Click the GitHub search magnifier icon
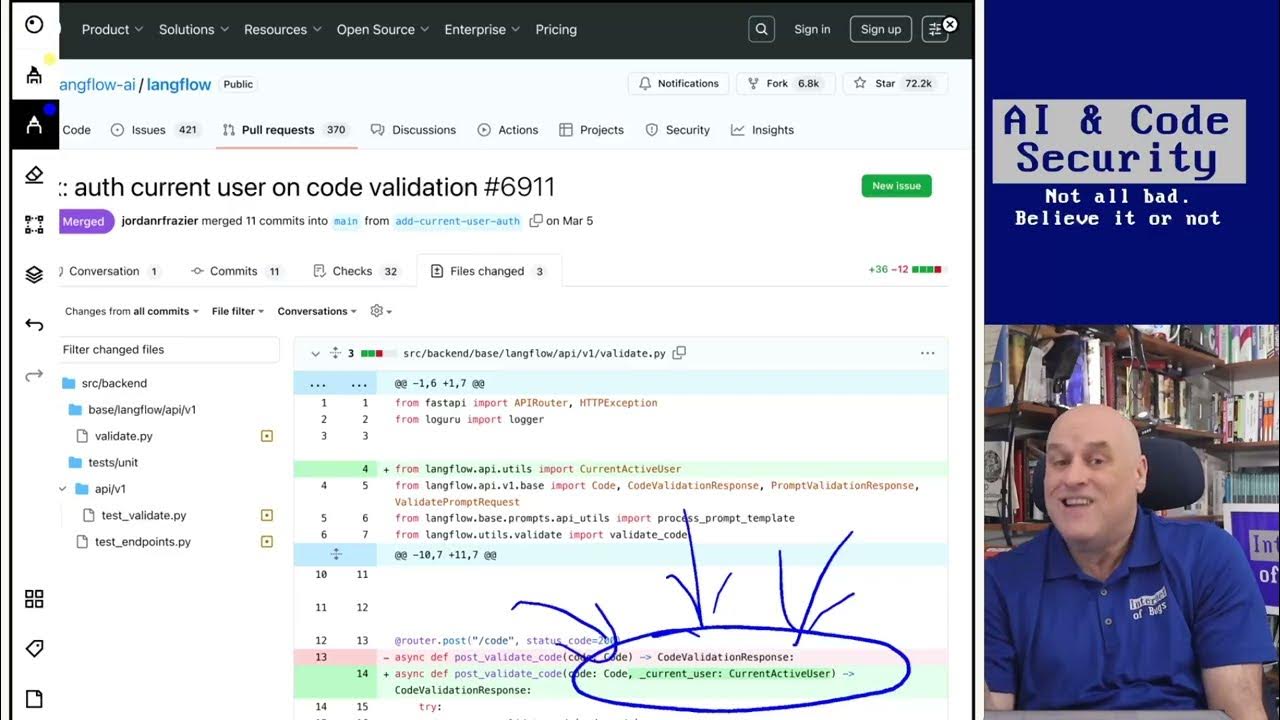The image size is (1280, 720). click(x=761, y=29)
